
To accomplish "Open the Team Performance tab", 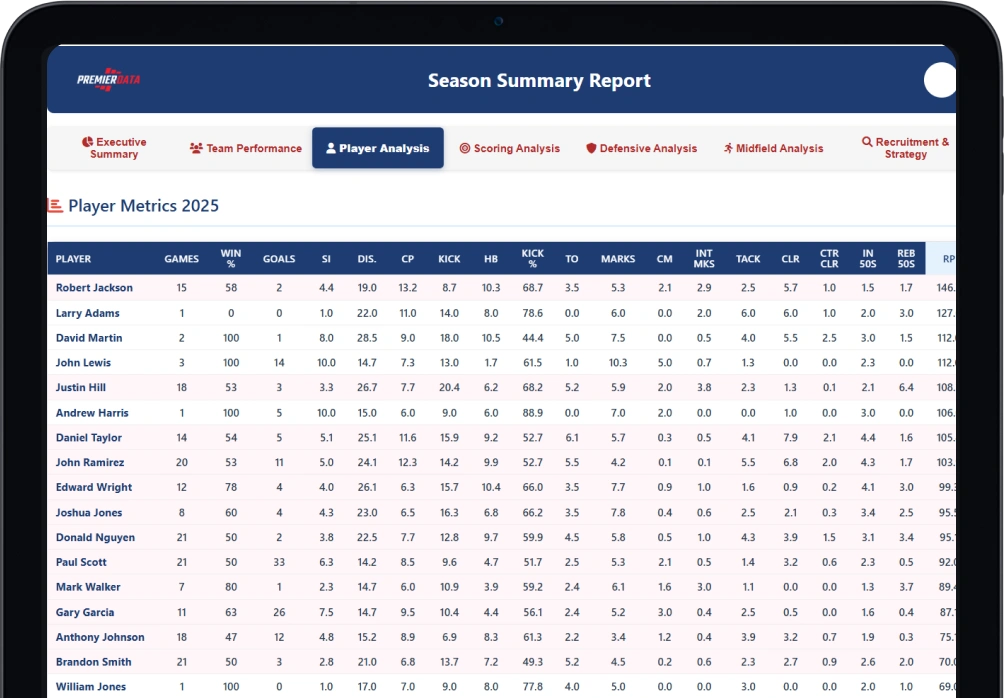I will click(x=246, y=149).
